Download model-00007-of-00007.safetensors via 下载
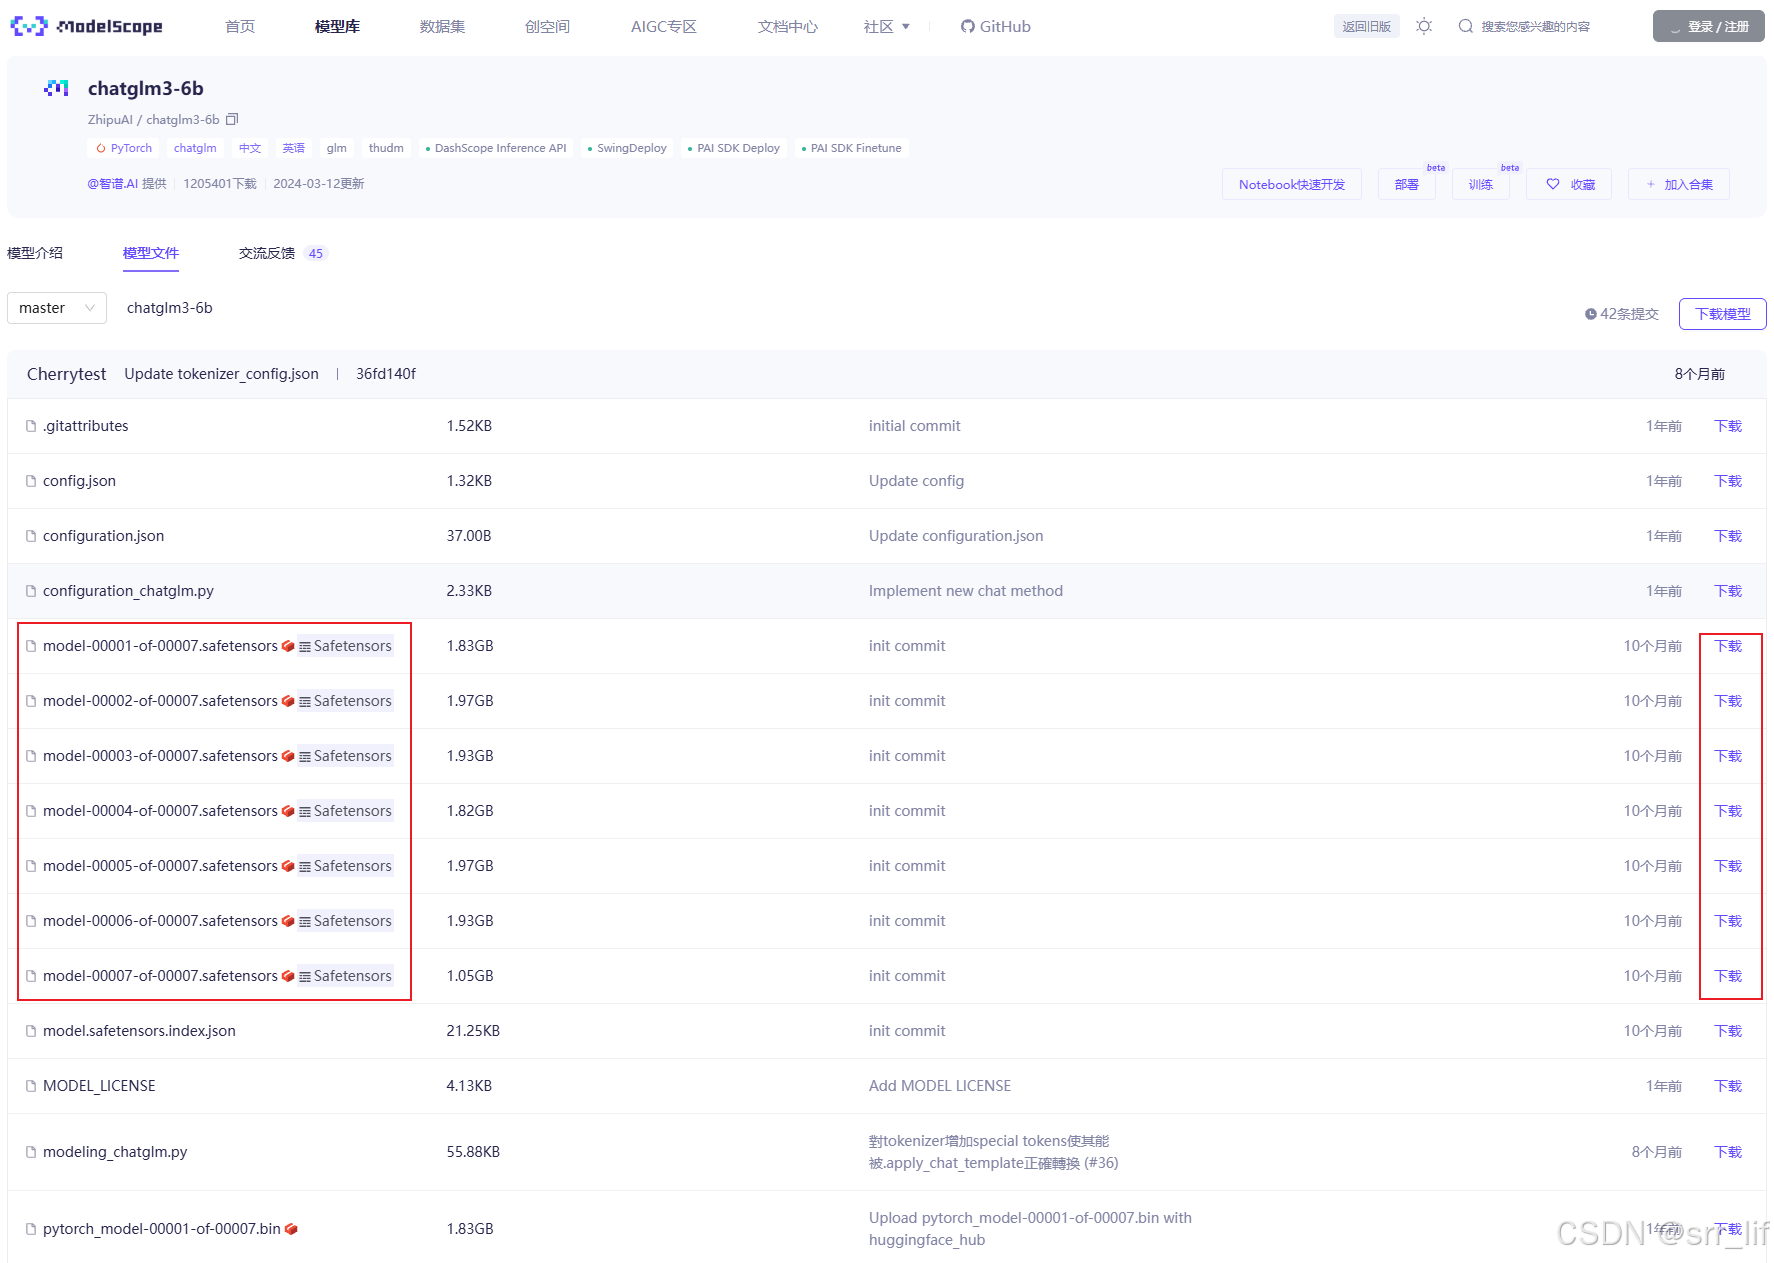The width and height of the screenshot is (1774, 1263). coord(1728,976)
